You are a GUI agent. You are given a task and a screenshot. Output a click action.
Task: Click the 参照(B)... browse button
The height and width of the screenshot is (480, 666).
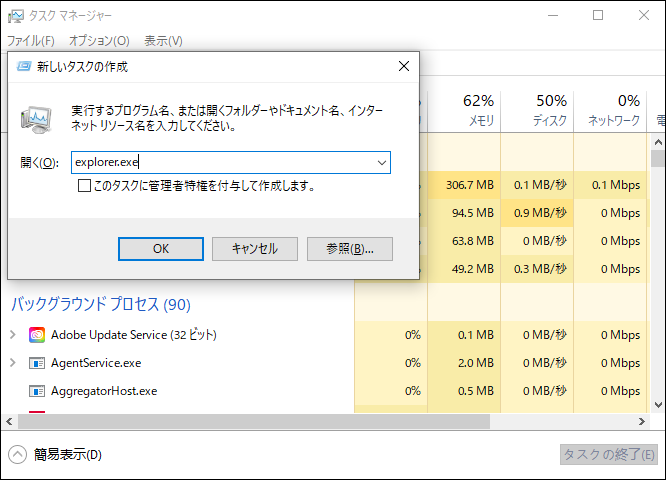[x=350, y=249]
